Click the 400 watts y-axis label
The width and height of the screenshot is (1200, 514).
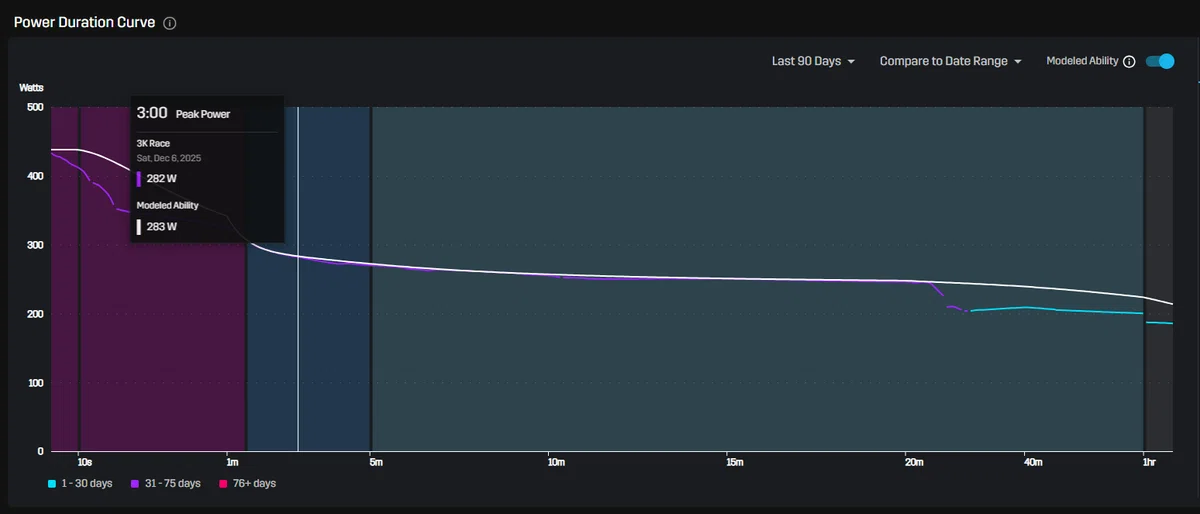tap(35, 176)
